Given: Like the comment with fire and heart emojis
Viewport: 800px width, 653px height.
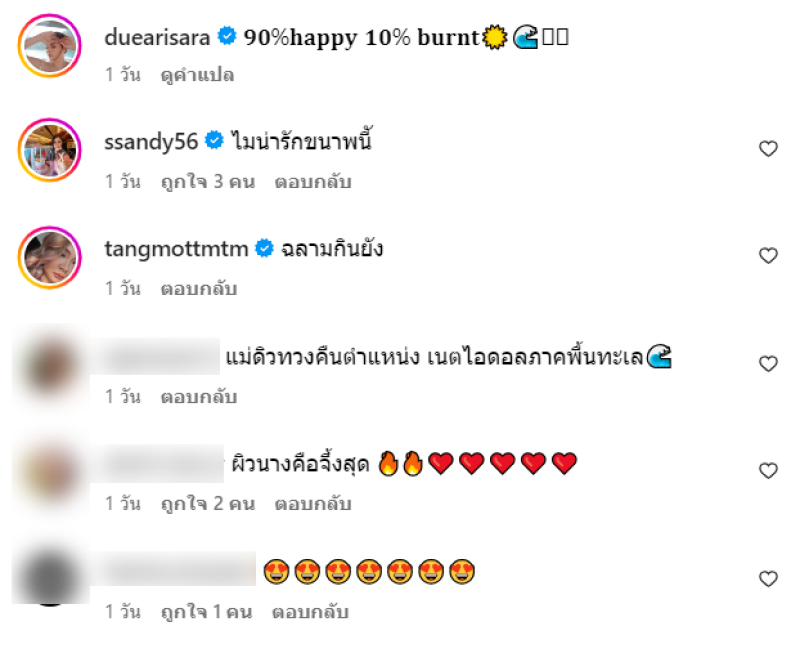Looking at the screenshot, I should pos(768,470).
